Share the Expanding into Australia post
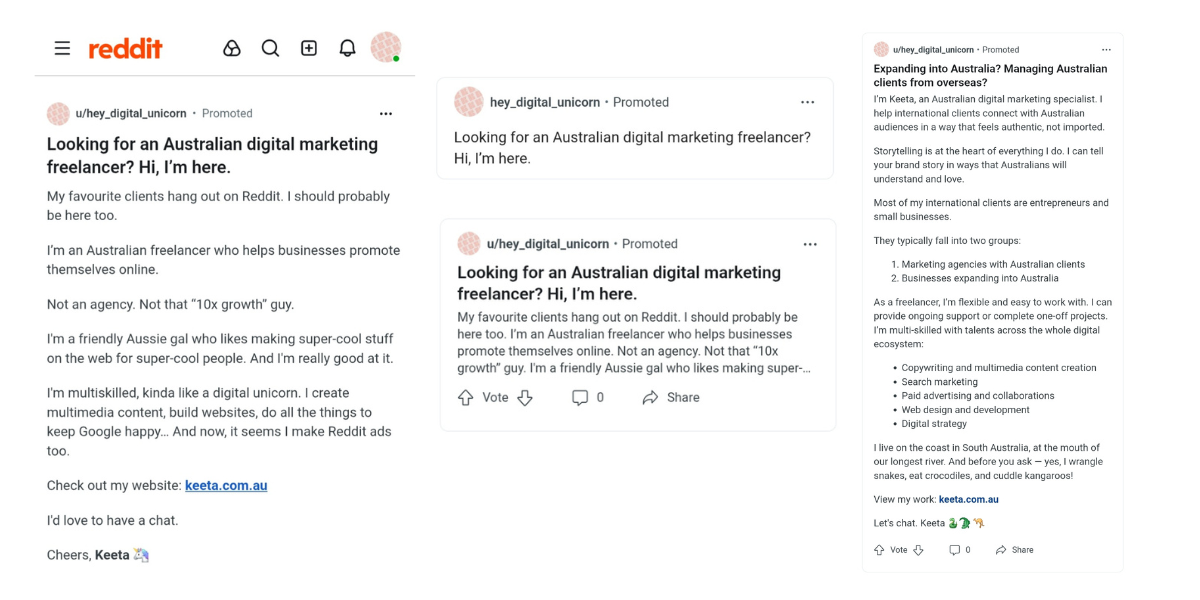Image resolution: width=1200 pixels, height=600 pixels. click(x=1014, y=550)
